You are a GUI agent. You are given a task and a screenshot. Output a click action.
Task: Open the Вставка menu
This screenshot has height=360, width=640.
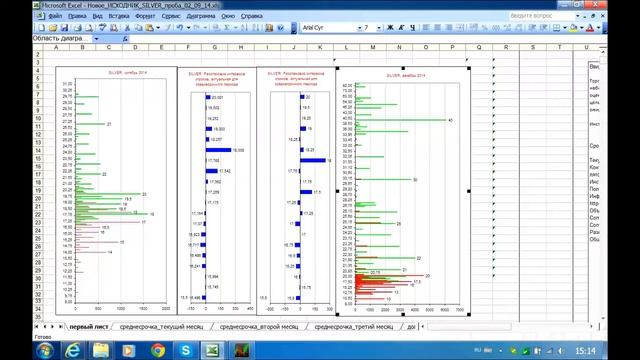tap(119, 16)
